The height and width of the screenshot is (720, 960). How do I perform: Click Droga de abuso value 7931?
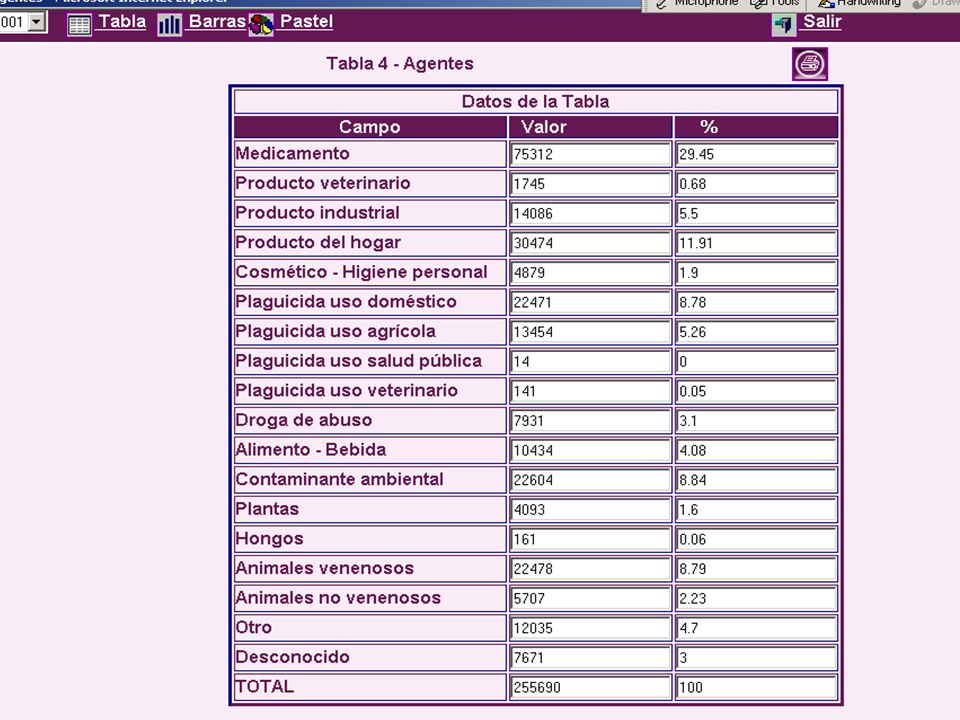click(x=590, y=421)
